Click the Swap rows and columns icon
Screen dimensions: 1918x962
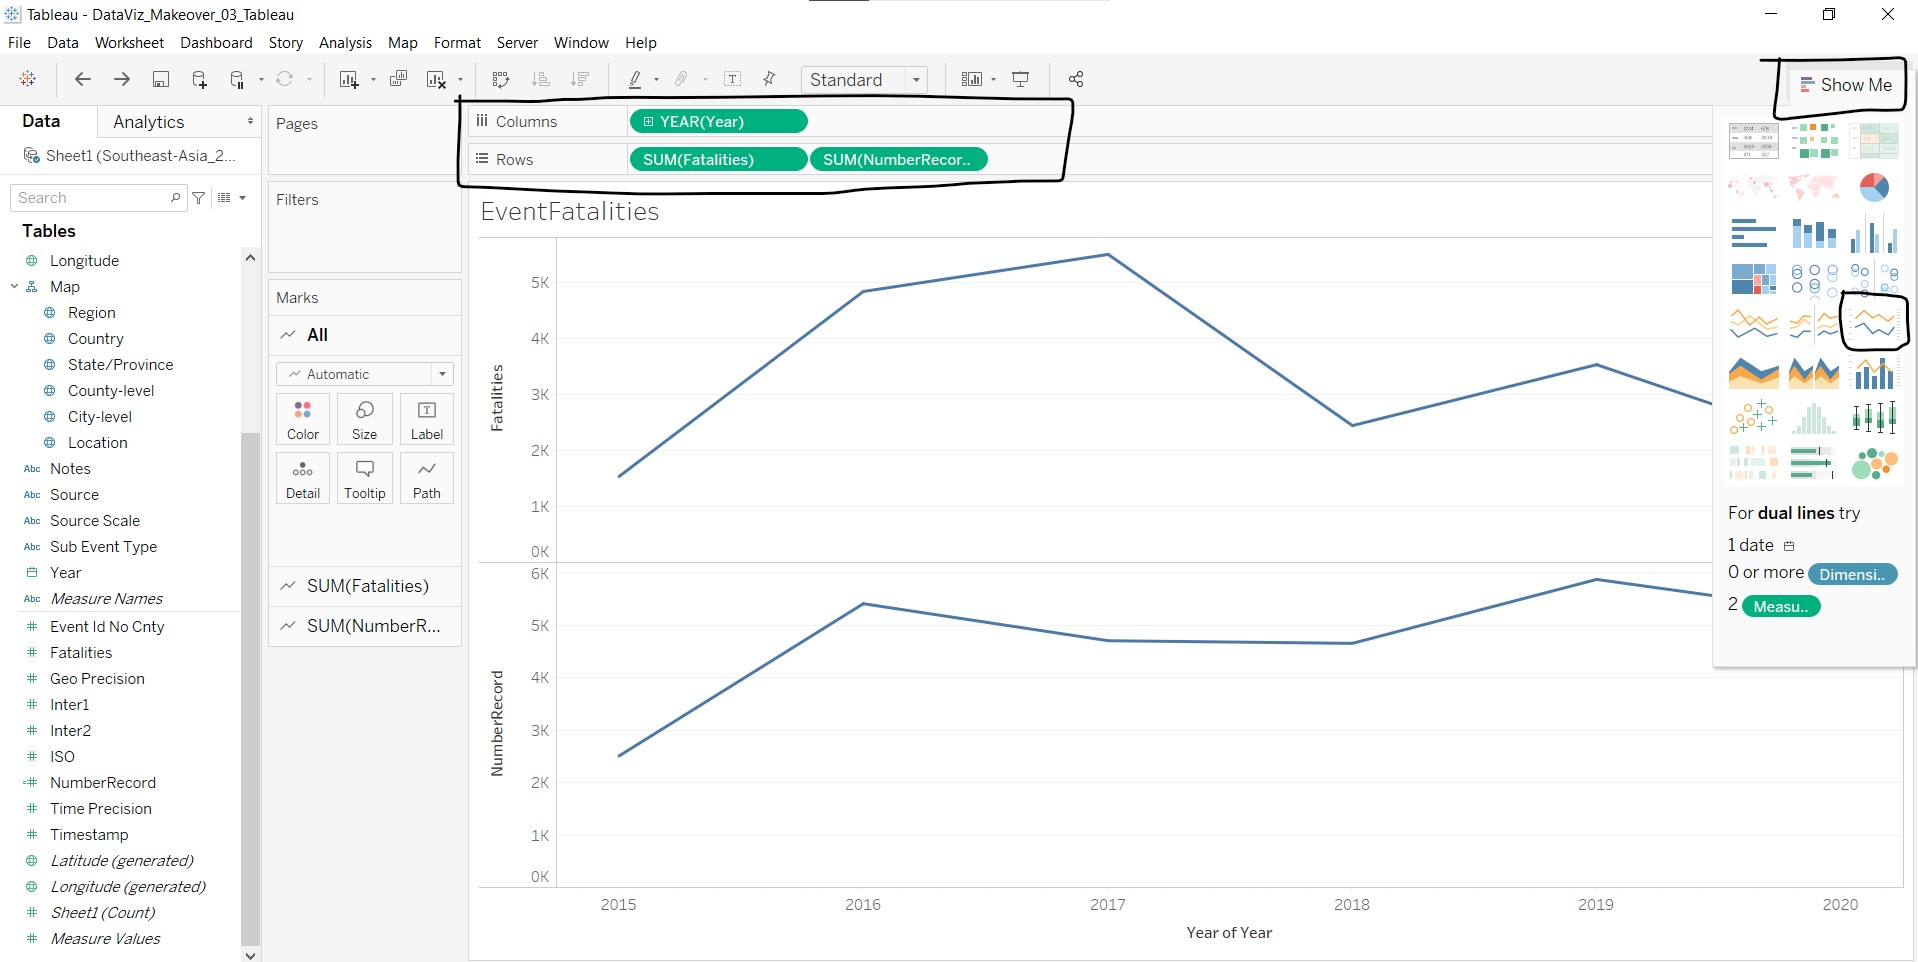click(x=501, y=80)
